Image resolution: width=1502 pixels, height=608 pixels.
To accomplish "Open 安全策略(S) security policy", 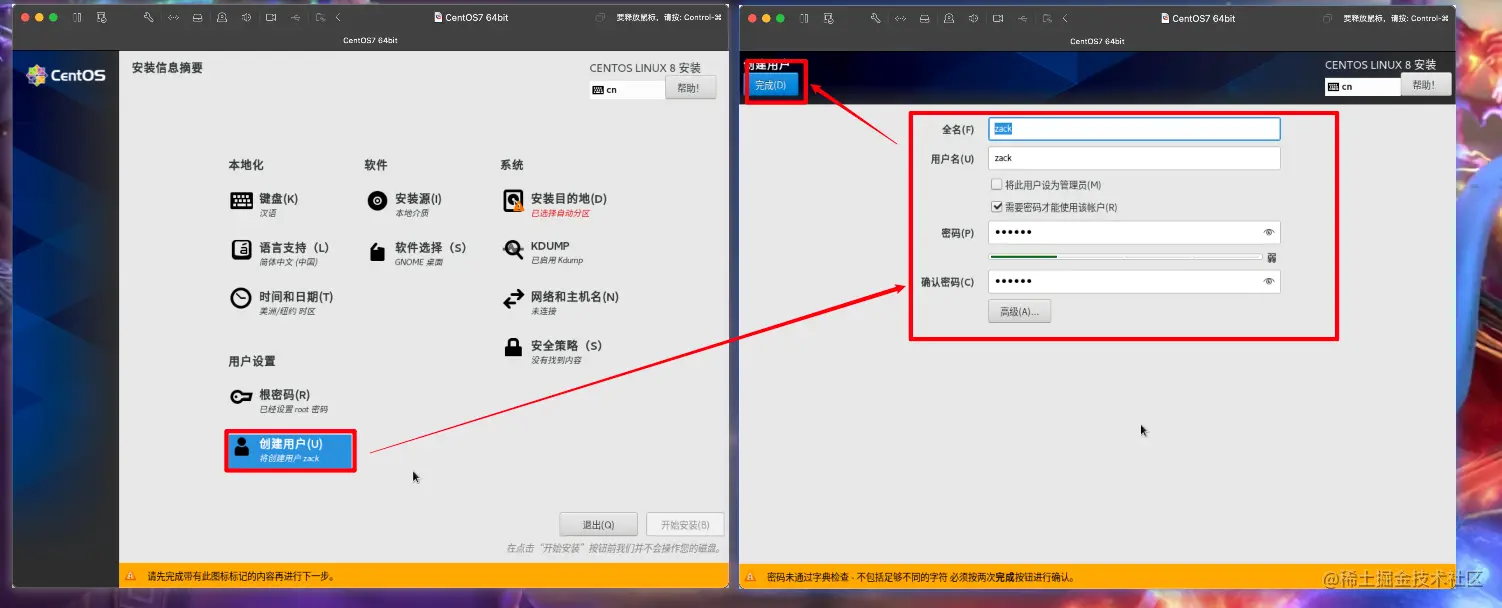I will pos(552,351).
